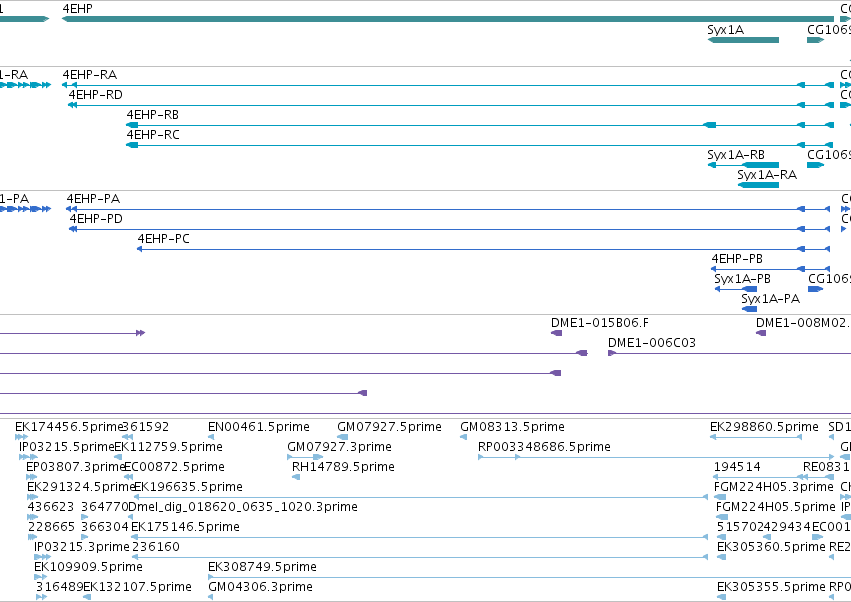The height and width of the screenshot is (602, 851).
Task: Select the EK291324.5prime EST label
Action: point(81,487)
